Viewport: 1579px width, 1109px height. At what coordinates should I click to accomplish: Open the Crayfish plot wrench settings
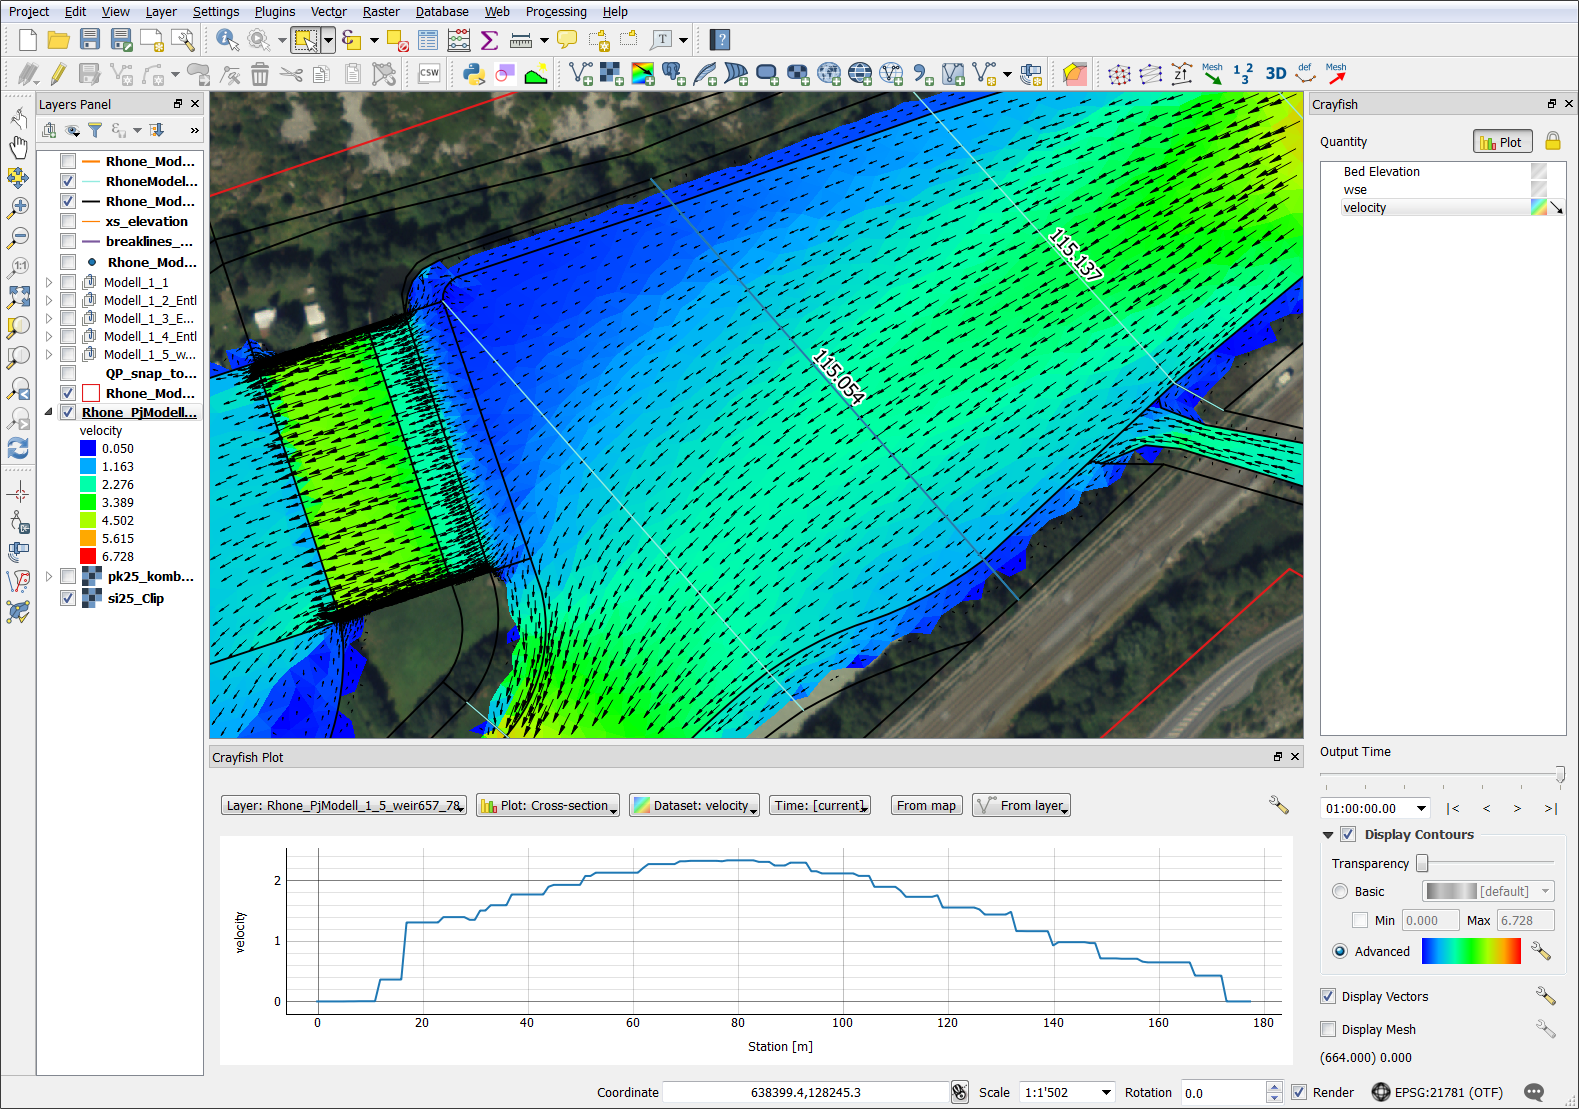click(1278, 805)
